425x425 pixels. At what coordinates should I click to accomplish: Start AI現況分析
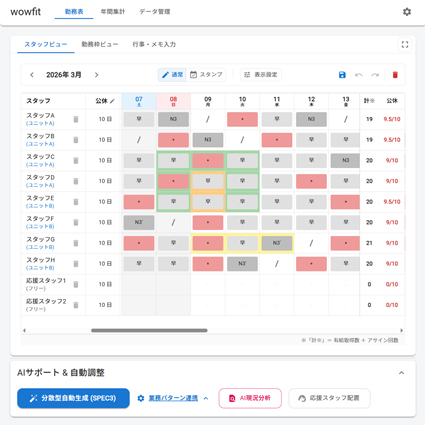(250, 398)
